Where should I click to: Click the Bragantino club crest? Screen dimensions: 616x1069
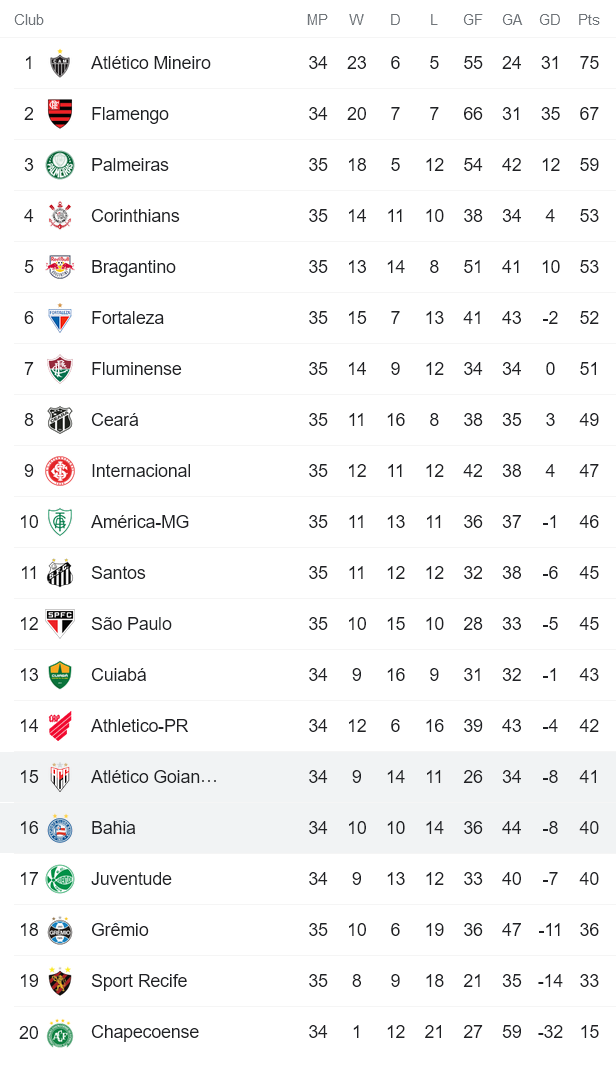62,266
